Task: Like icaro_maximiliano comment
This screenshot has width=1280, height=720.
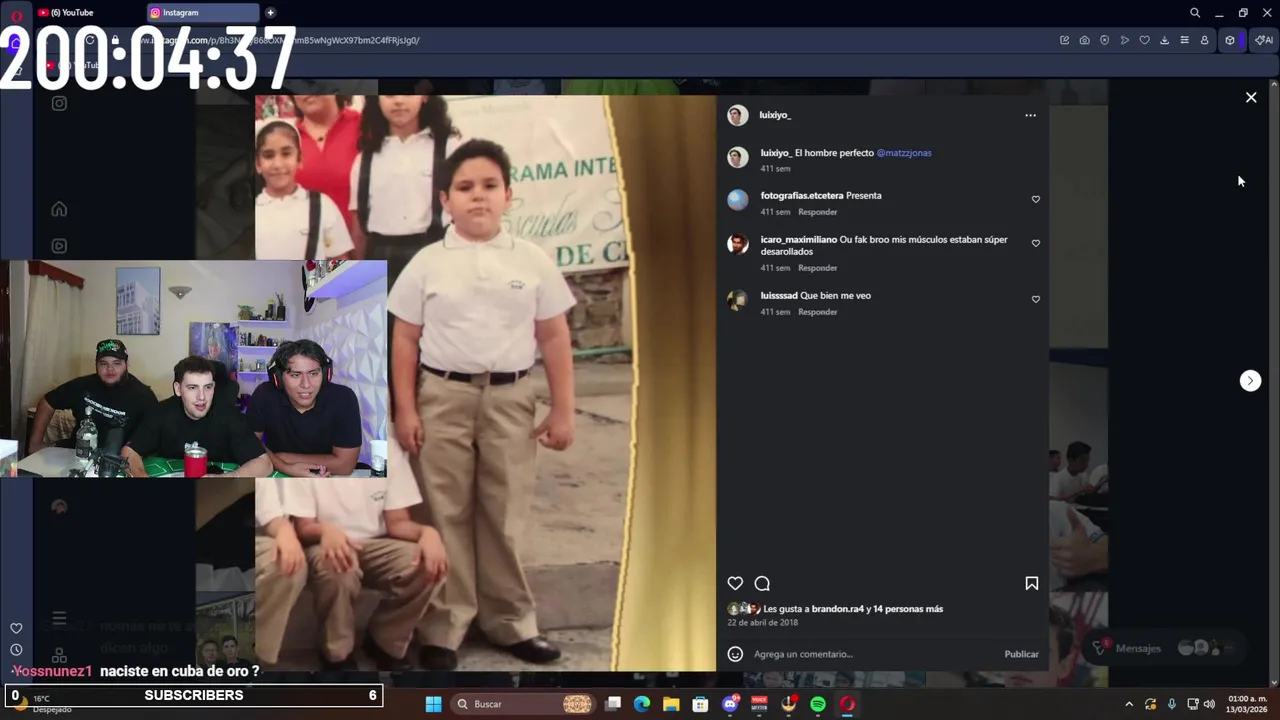Action: tap(1035, 243)
